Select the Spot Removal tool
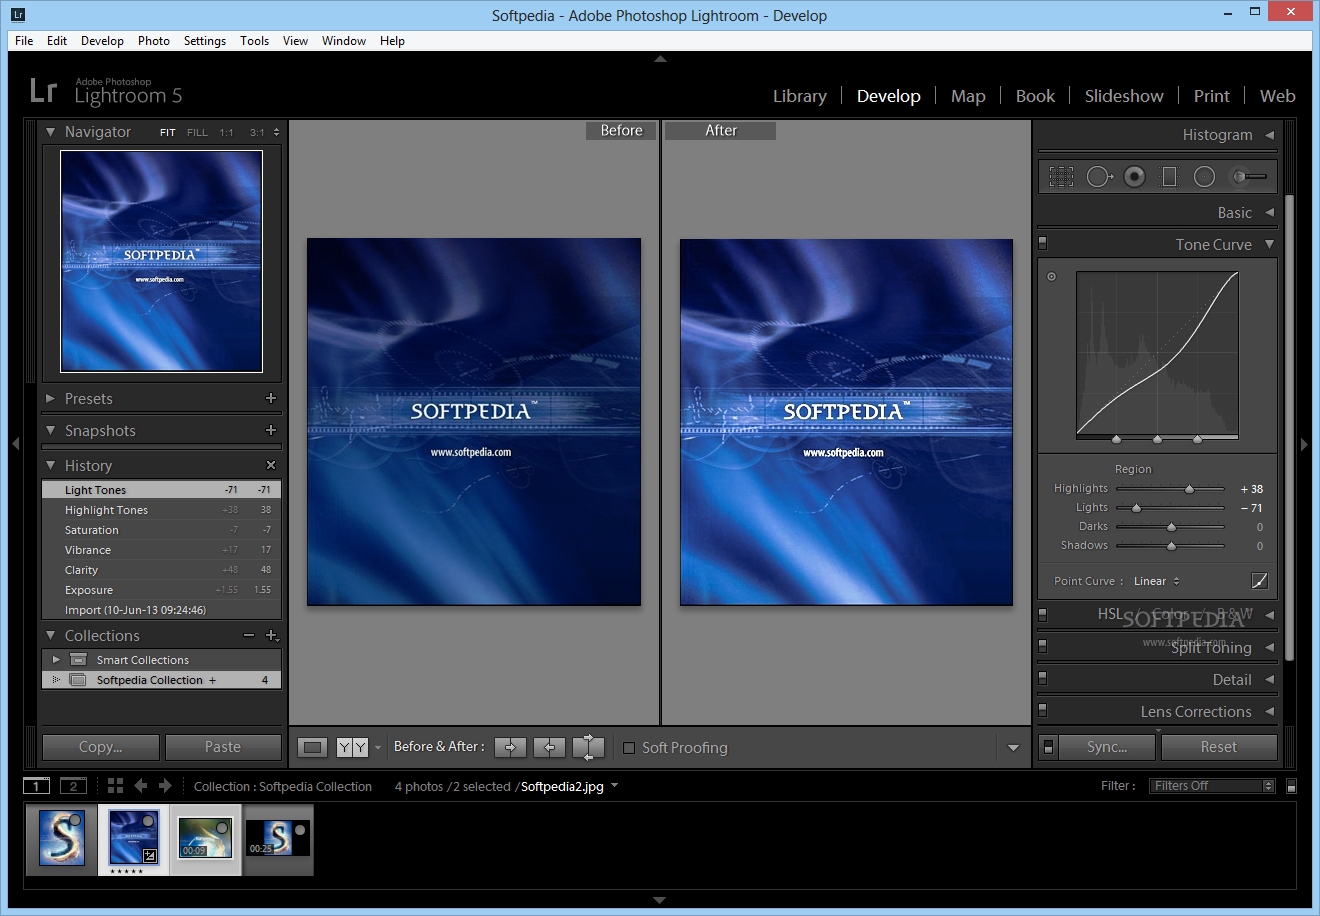 tap(1099, 177)
